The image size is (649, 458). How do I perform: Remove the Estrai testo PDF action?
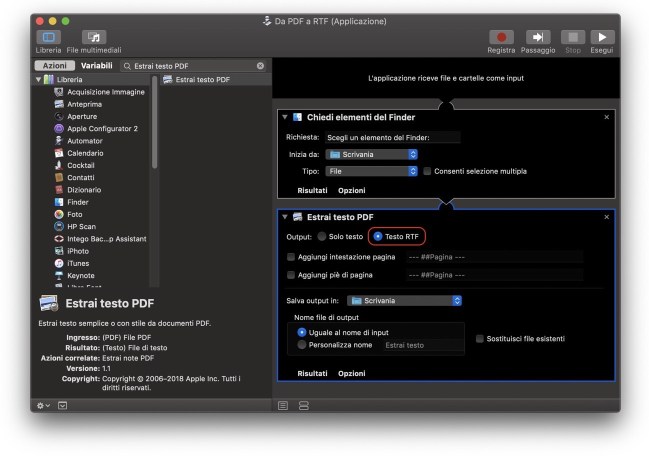(606, 217)
